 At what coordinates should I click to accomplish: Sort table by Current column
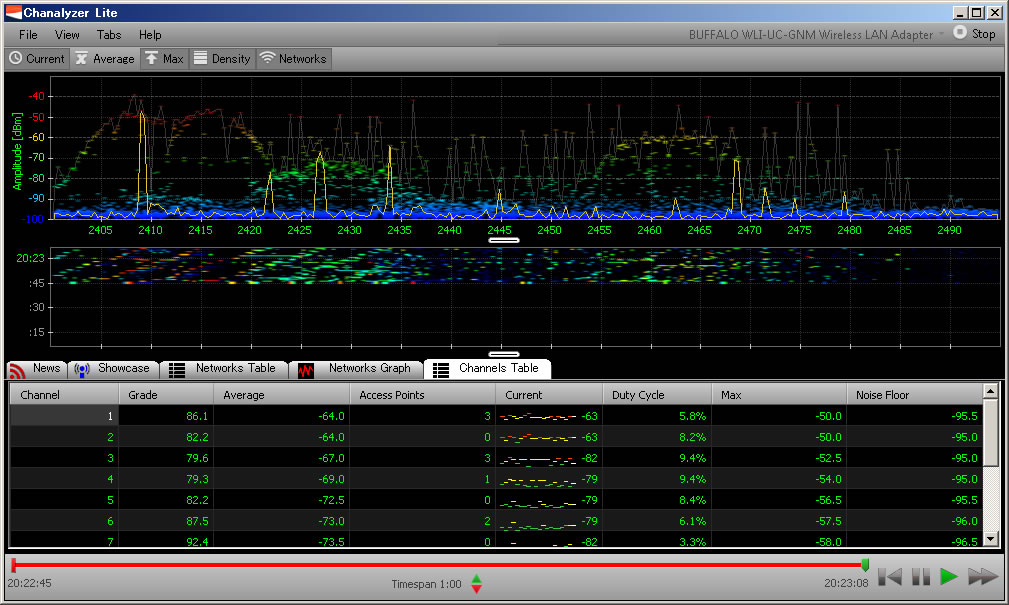click(x=549, y=395)
